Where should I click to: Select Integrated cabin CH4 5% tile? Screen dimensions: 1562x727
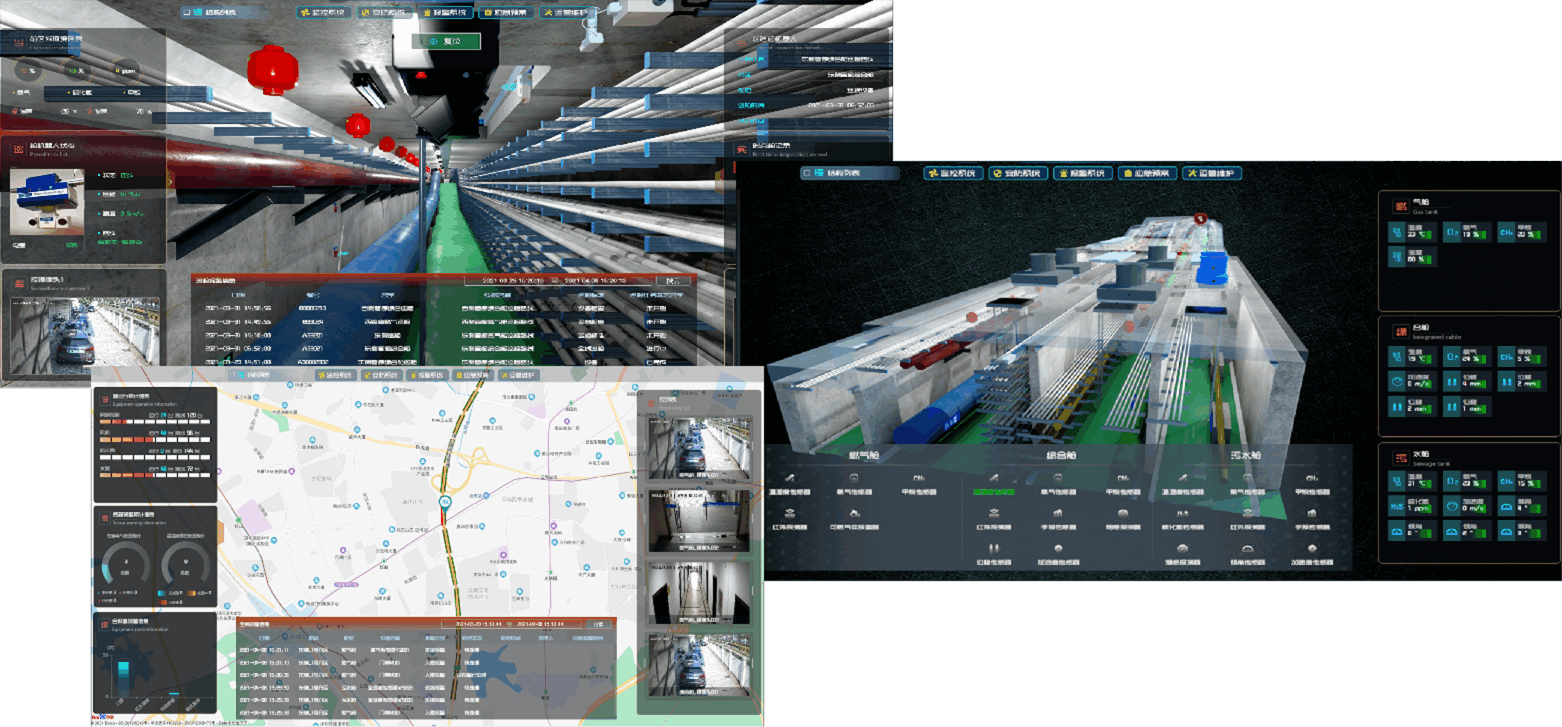click(x=1520, y=356)
